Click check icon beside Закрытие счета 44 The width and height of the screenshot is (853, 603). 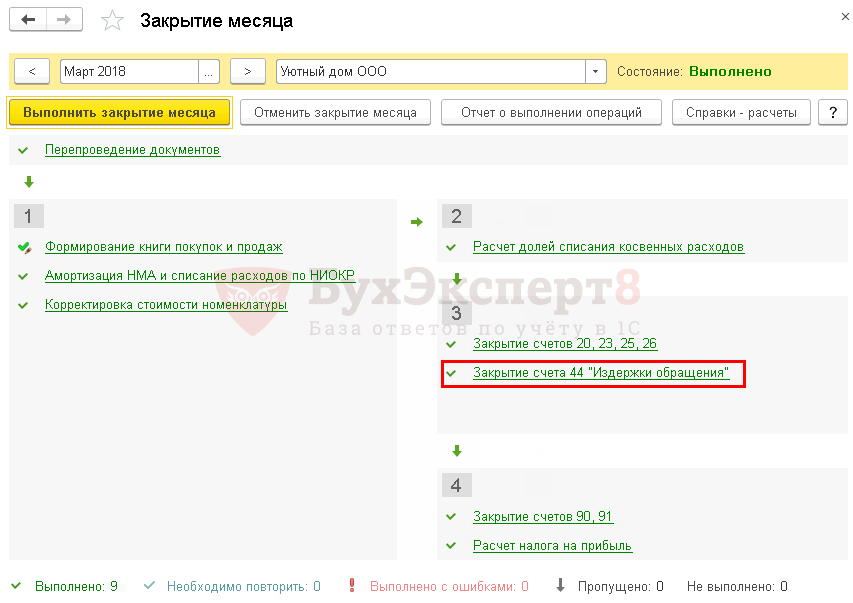(451, 373)
